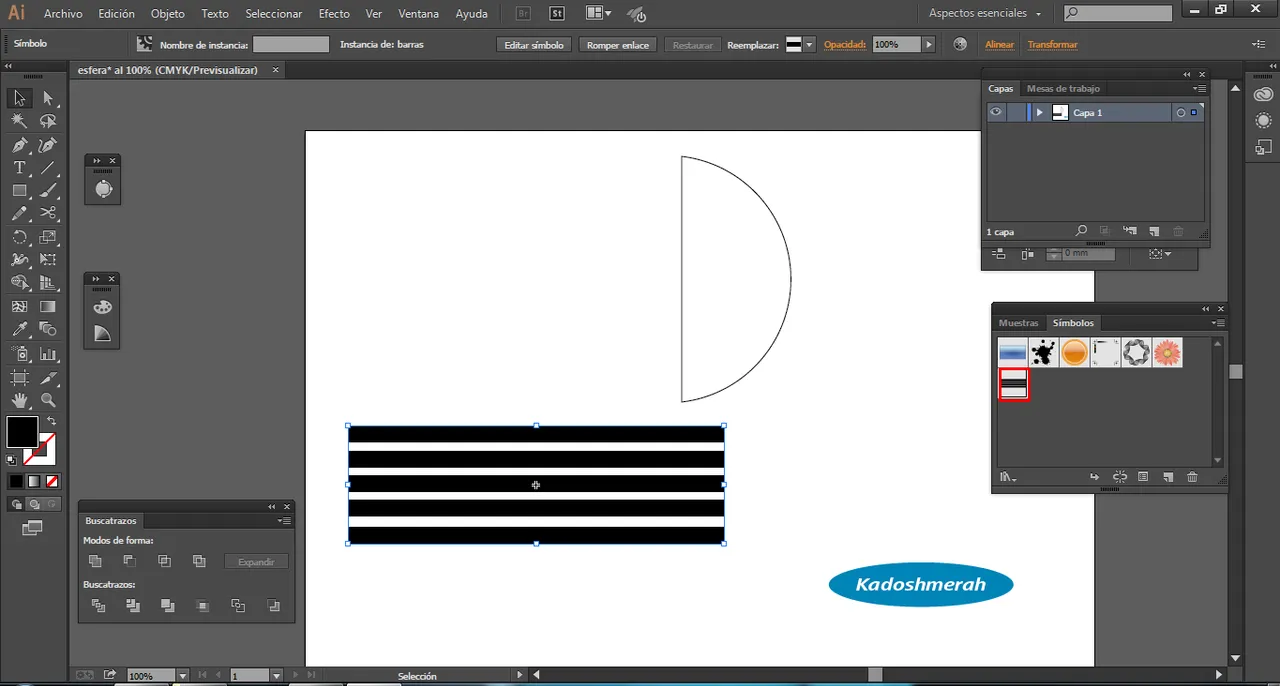The image size is (1280, 686).
Task: Click the Unite shape mode in Buscatrazos
Action: click(96, 561)
